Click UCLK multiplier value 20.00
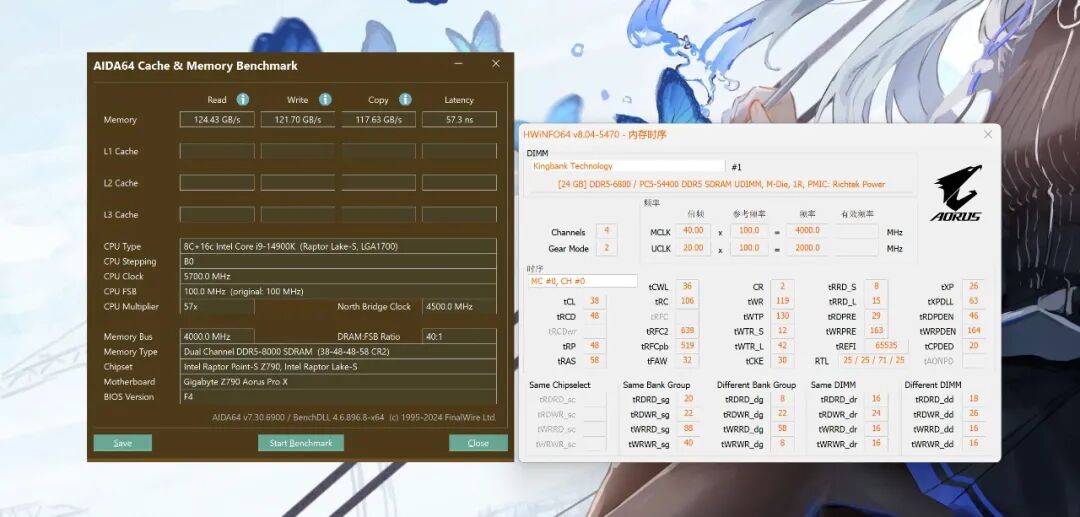The image size is (1080, 517). (692, 247)
